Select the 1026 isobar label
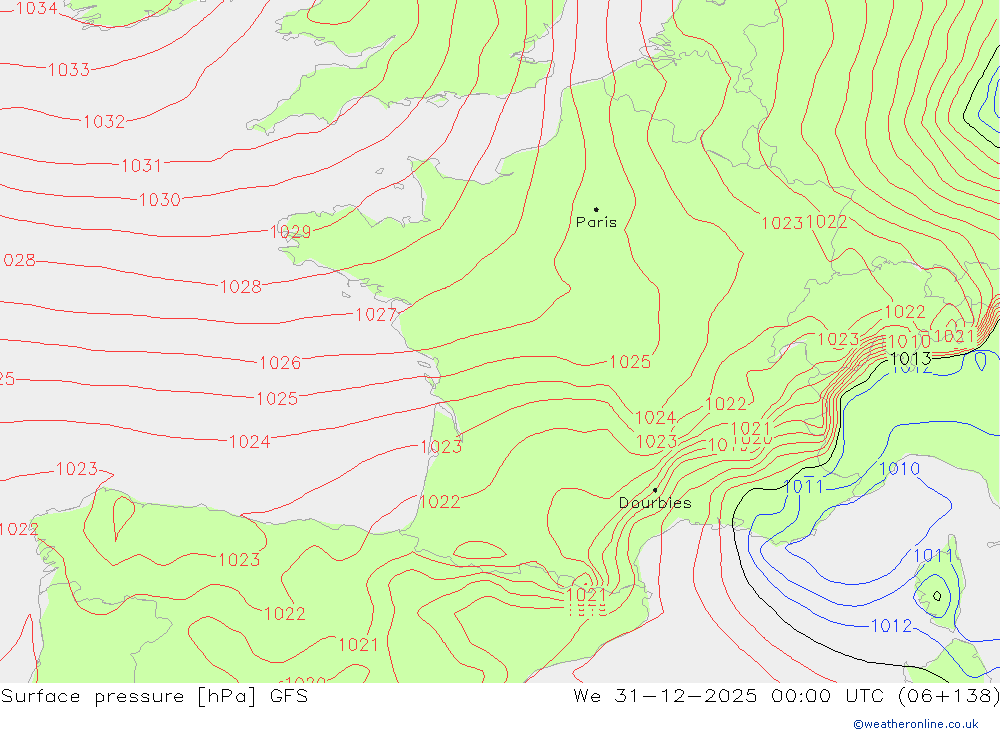 [280, 363]
